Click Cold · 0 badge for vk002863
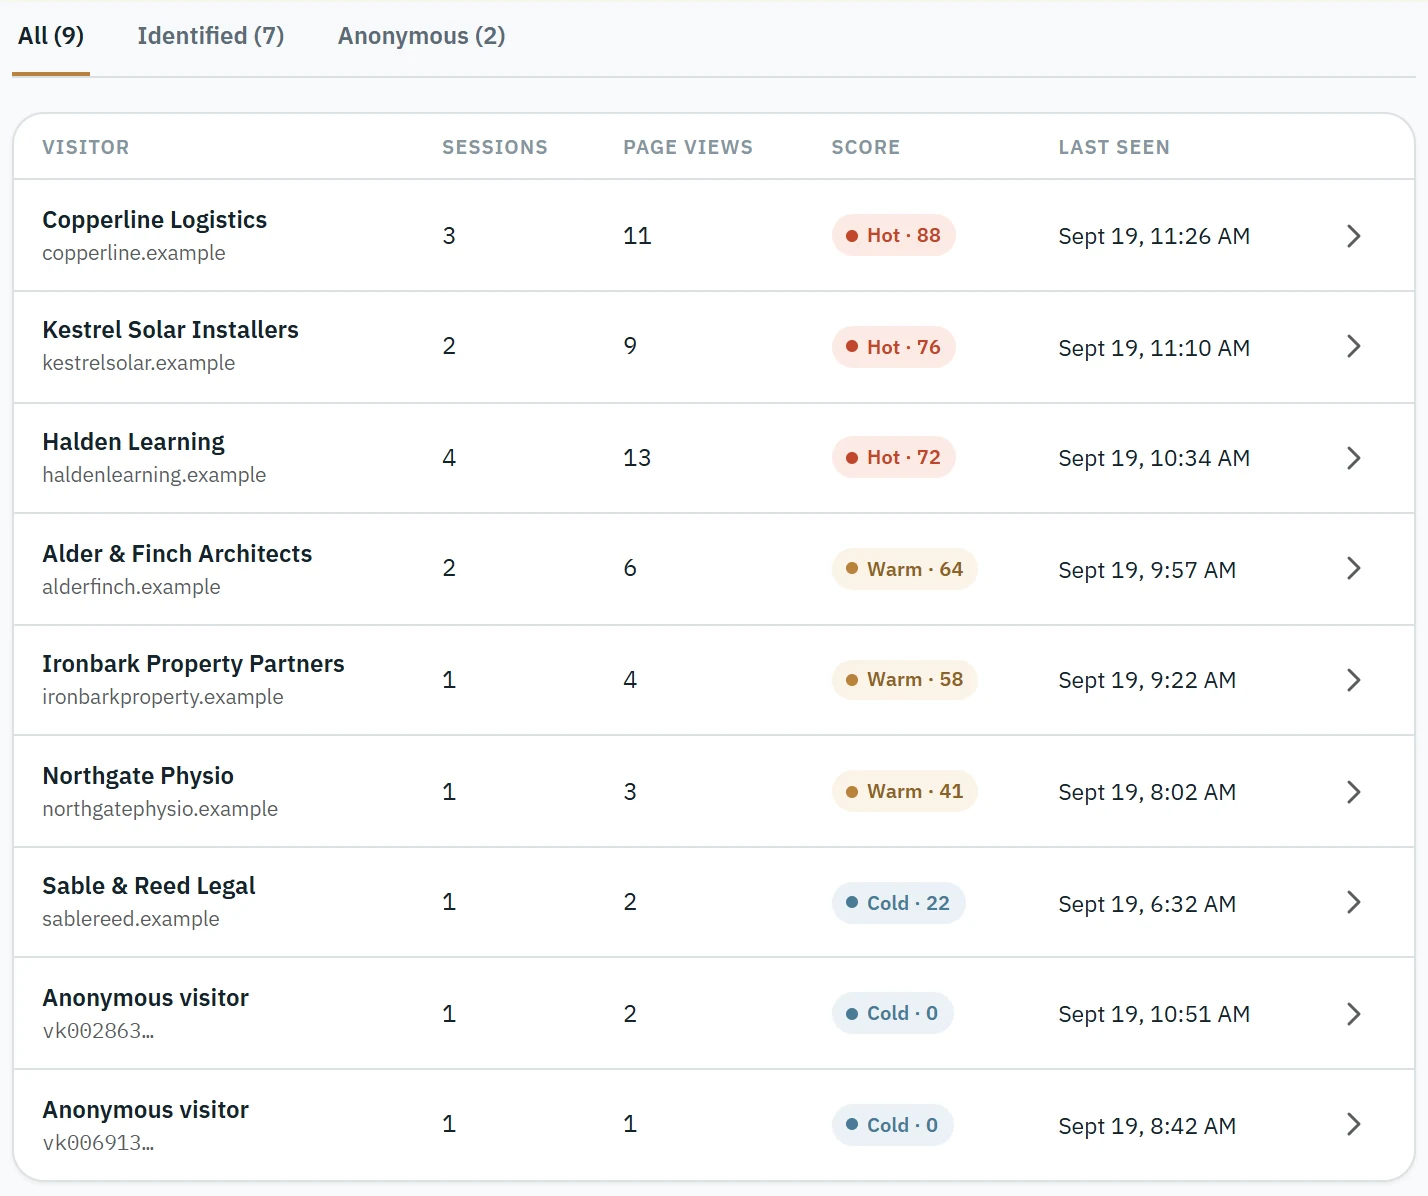 (893, 1013)
